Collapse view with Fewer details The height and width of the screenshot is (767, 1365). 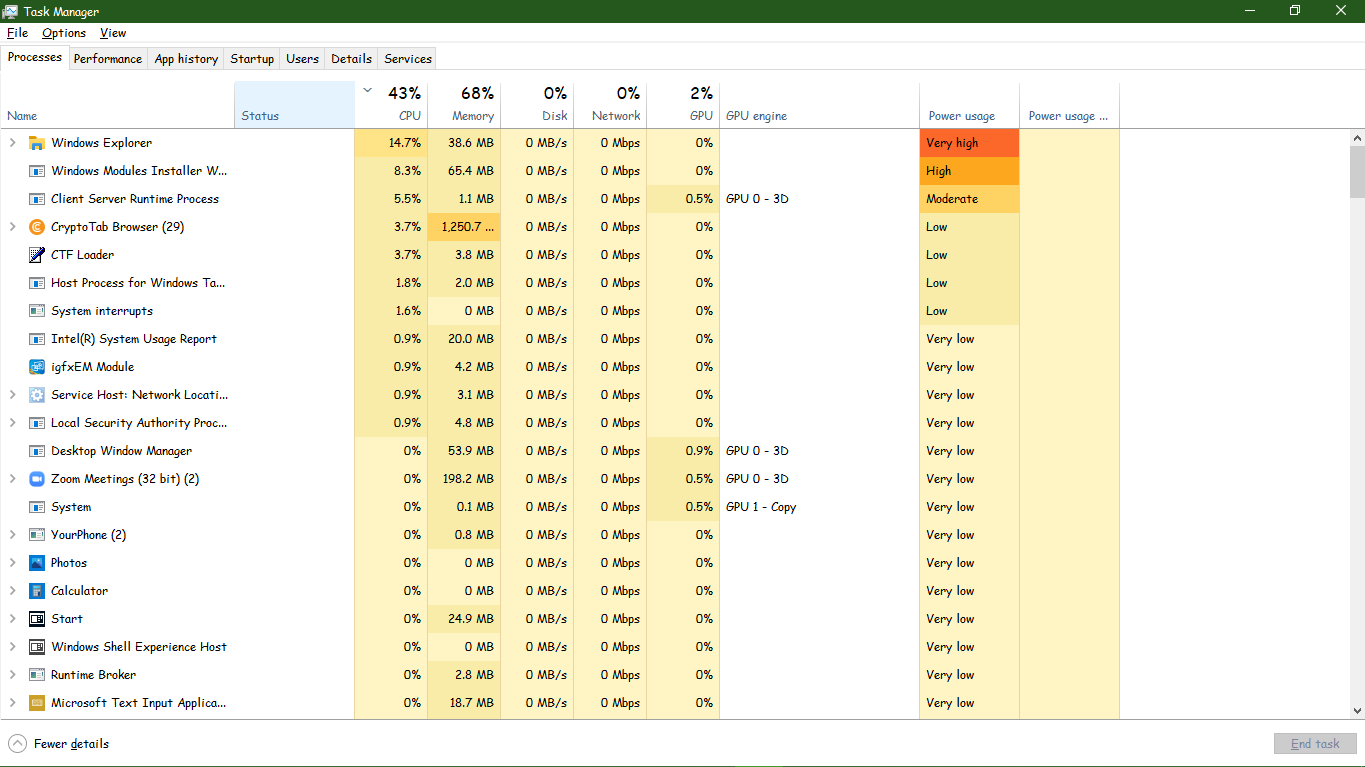tap(59, 744)
